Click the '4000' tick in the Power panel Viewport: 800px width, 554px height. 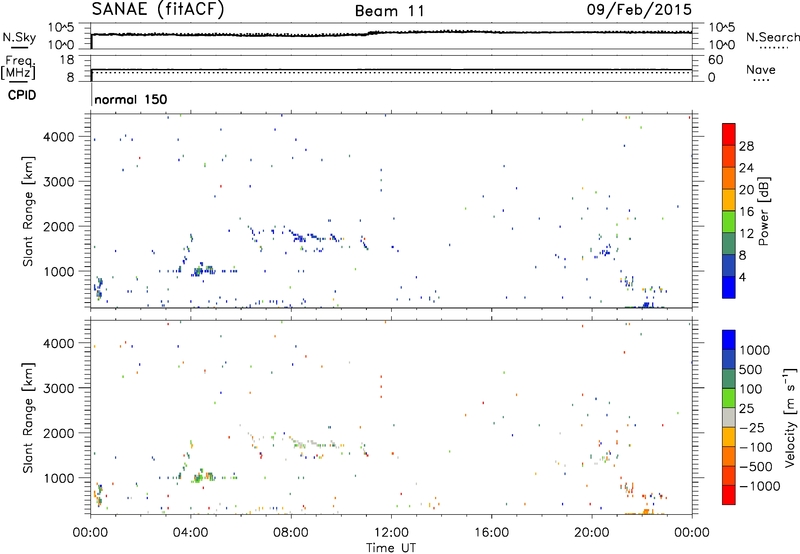point(58,137)
